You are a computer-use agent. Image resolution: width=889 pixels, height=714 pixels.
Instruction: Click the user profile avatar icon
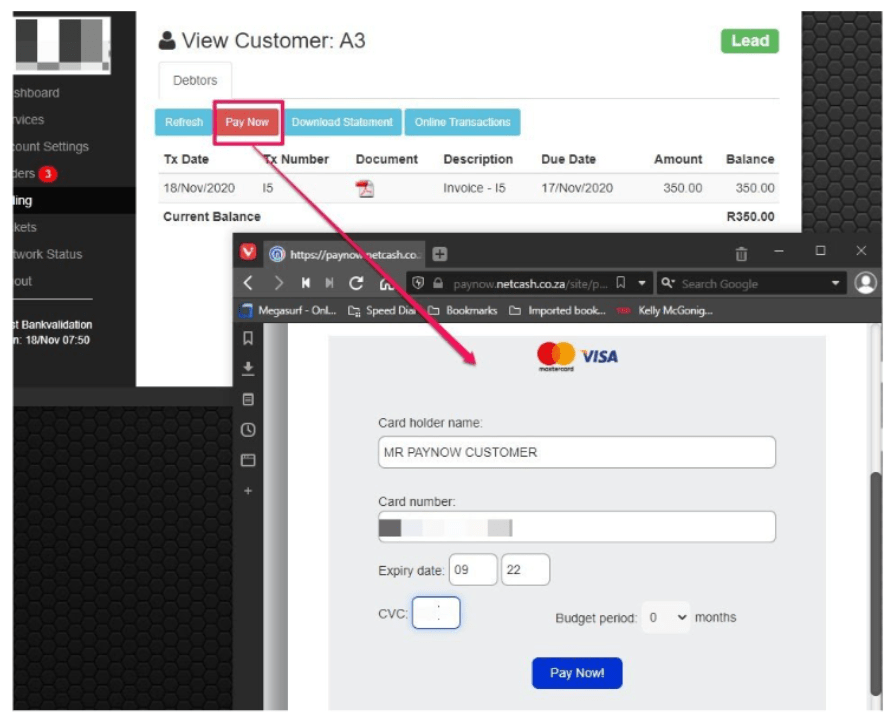(x=865, y=283)
